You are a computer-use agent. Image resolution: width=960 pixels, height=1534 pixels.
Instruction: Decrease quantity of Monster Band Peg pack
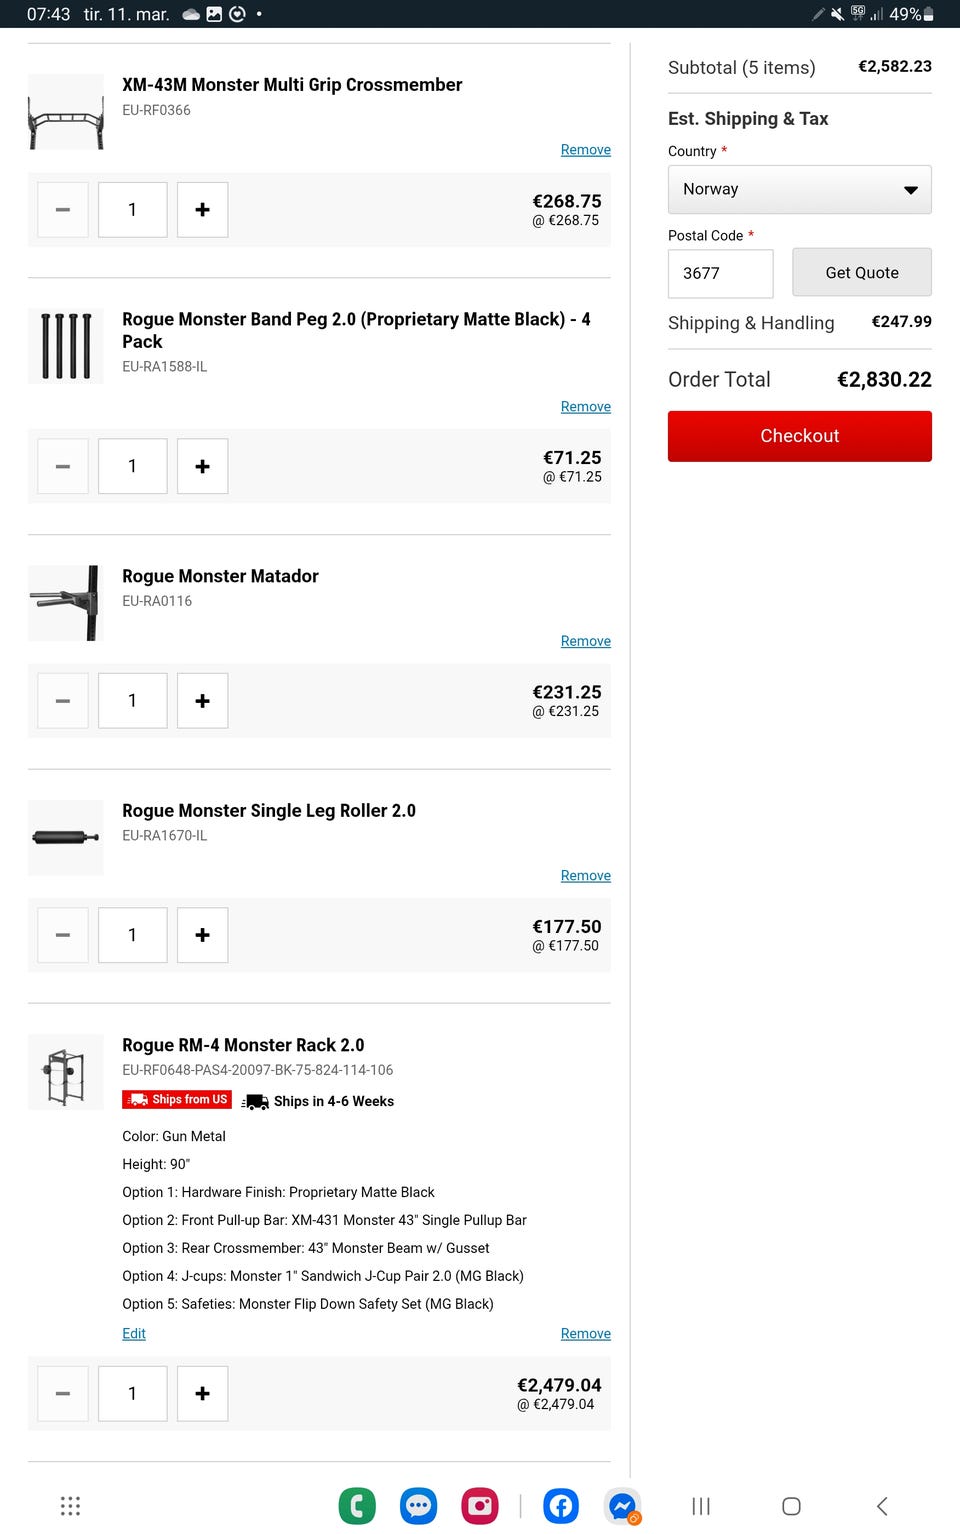pos(63,466)
